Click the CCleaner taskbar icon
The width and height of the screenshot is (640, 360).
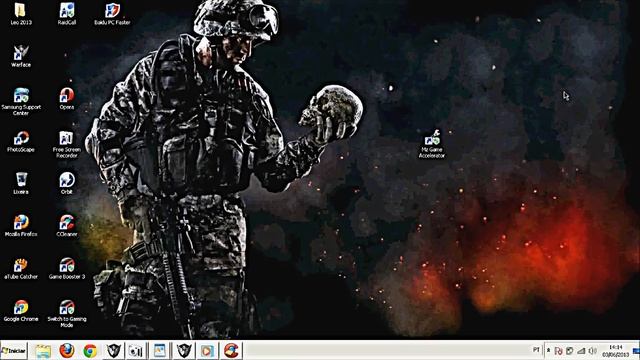(x=231, y=351)
